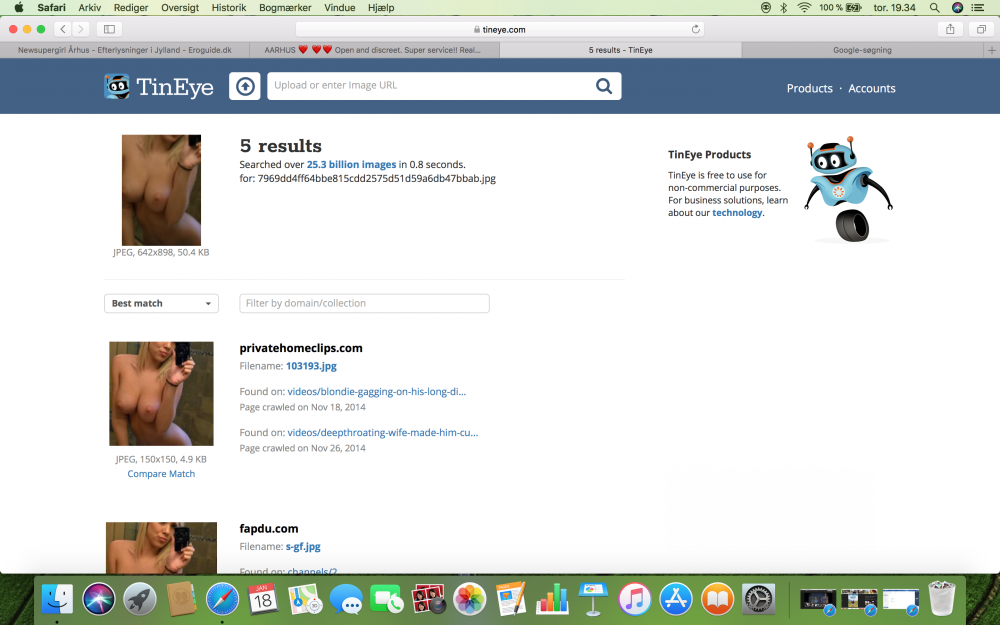
Task: Launch App Store from the dock
Action: (676, 599)
